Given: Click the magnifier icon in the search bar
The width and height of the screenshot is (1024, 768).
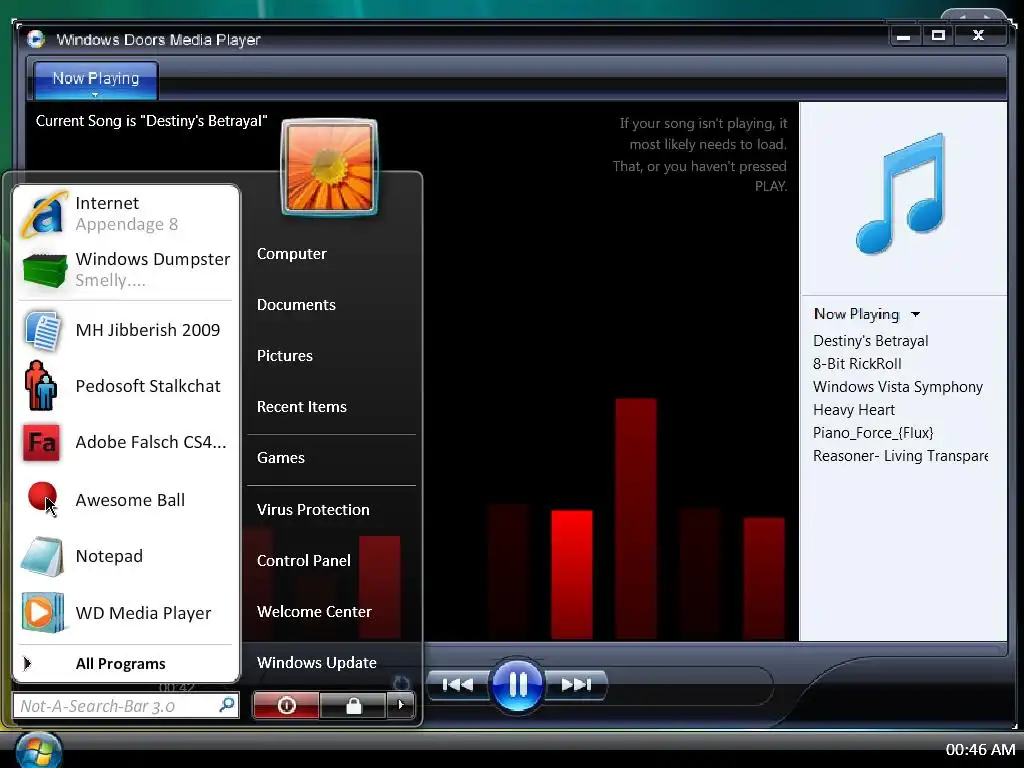Looking at the screenshot, I should click(x=227, y=705).
